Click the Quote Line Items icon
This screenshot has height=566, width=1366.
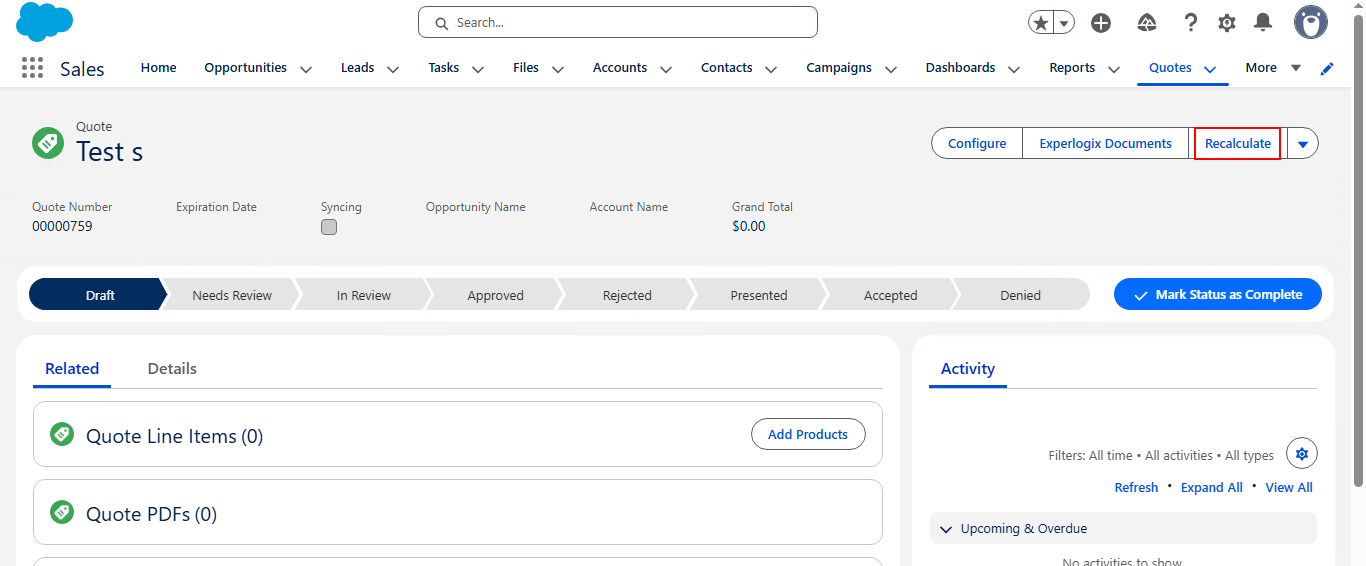click(62, 434)
